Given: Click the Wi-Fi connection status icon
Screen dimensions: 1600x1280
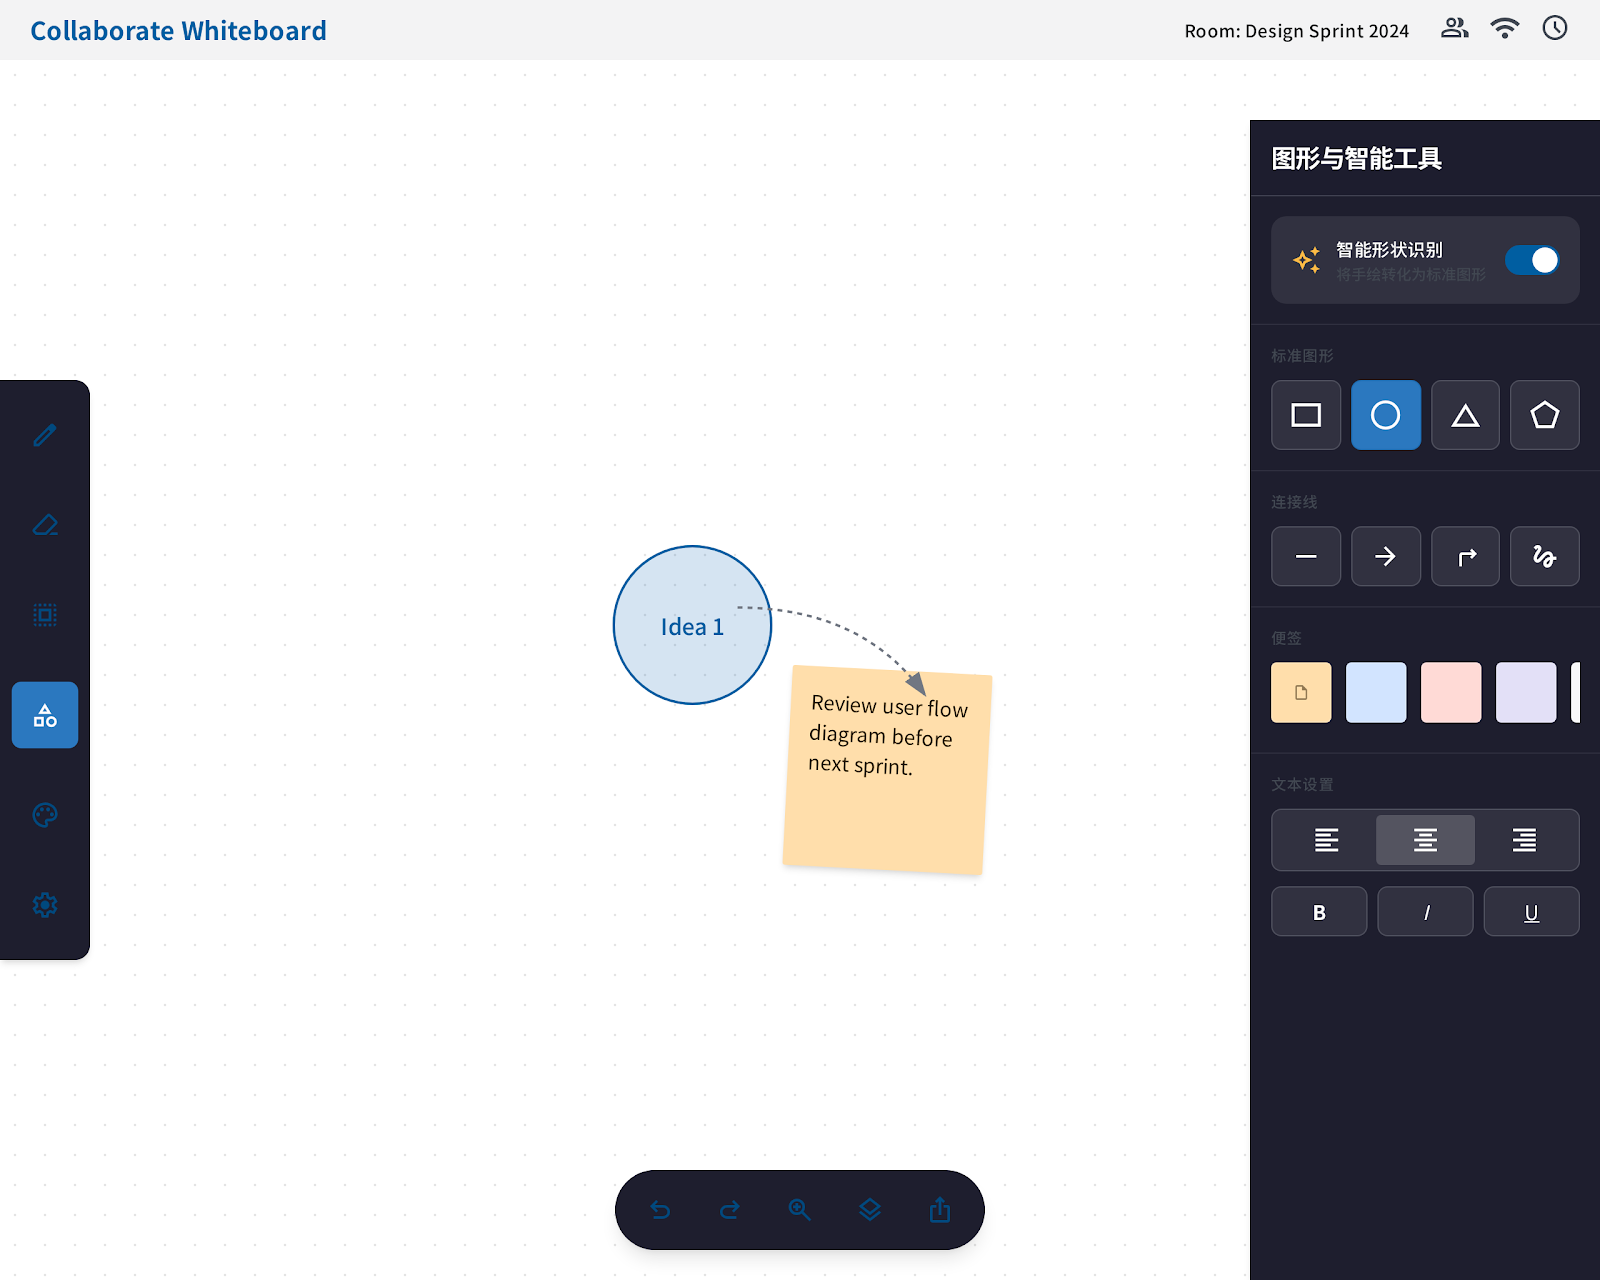Looking at the screenshot, I should [1505, 28].
